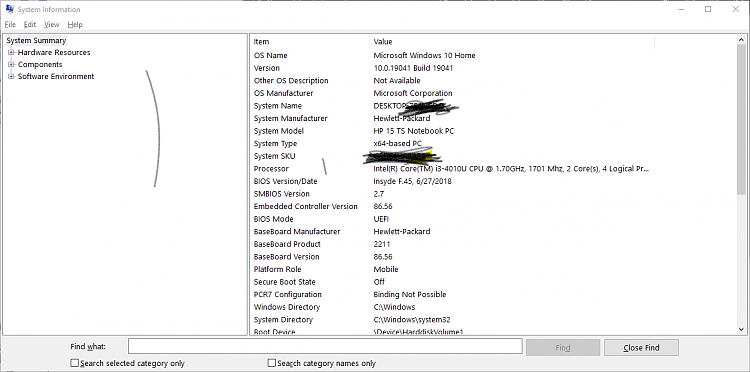Click the System Information app icon in title bar
The height and width of the screenshot is (372, 750).
[x=9, y=9]
